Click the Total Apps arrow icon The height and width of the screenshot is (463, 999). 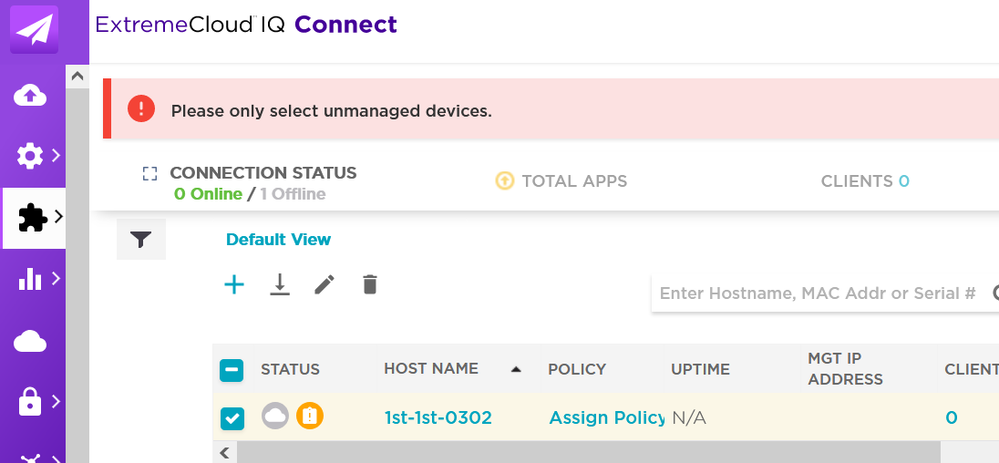tap(505, 181)
